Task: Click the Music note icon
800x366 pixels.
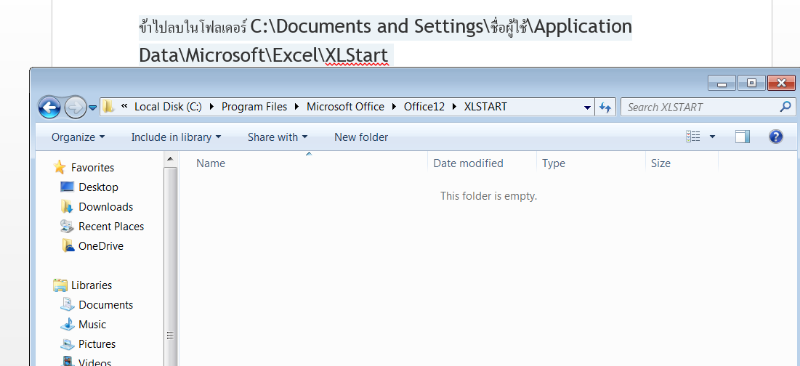Action: [67, 324]
